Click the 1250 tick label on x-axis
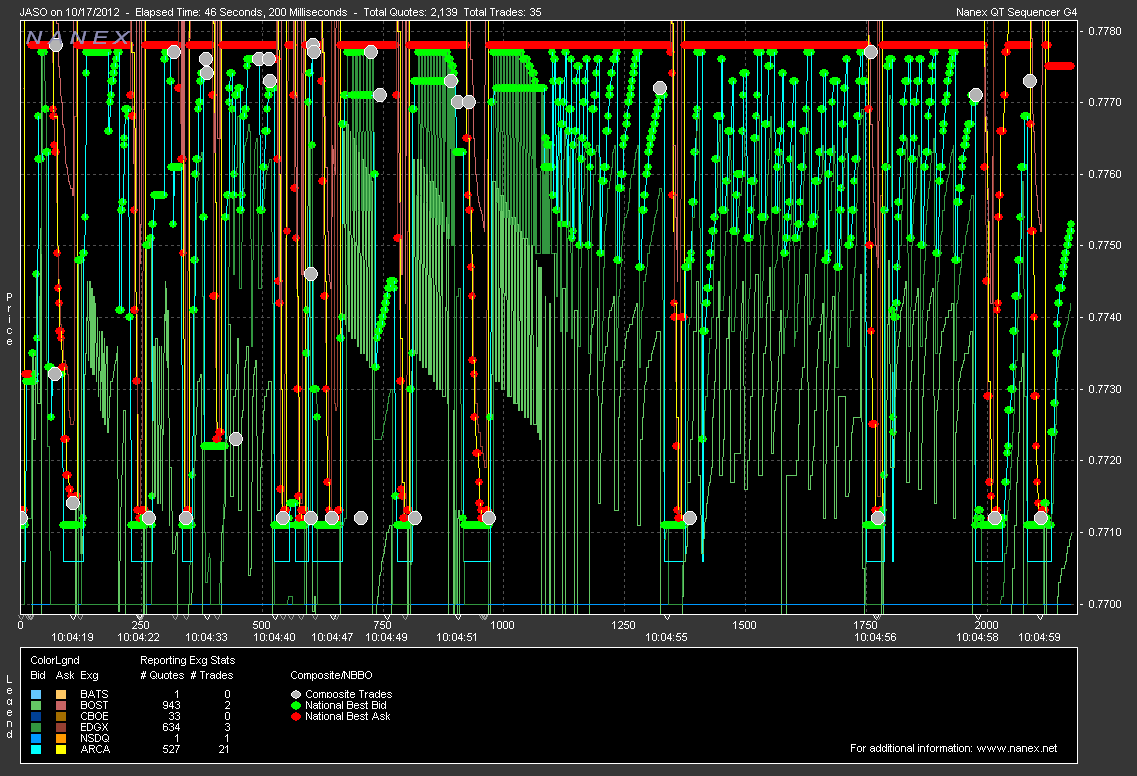This screenshot has height=776, width=1137. tap(623, 625)
